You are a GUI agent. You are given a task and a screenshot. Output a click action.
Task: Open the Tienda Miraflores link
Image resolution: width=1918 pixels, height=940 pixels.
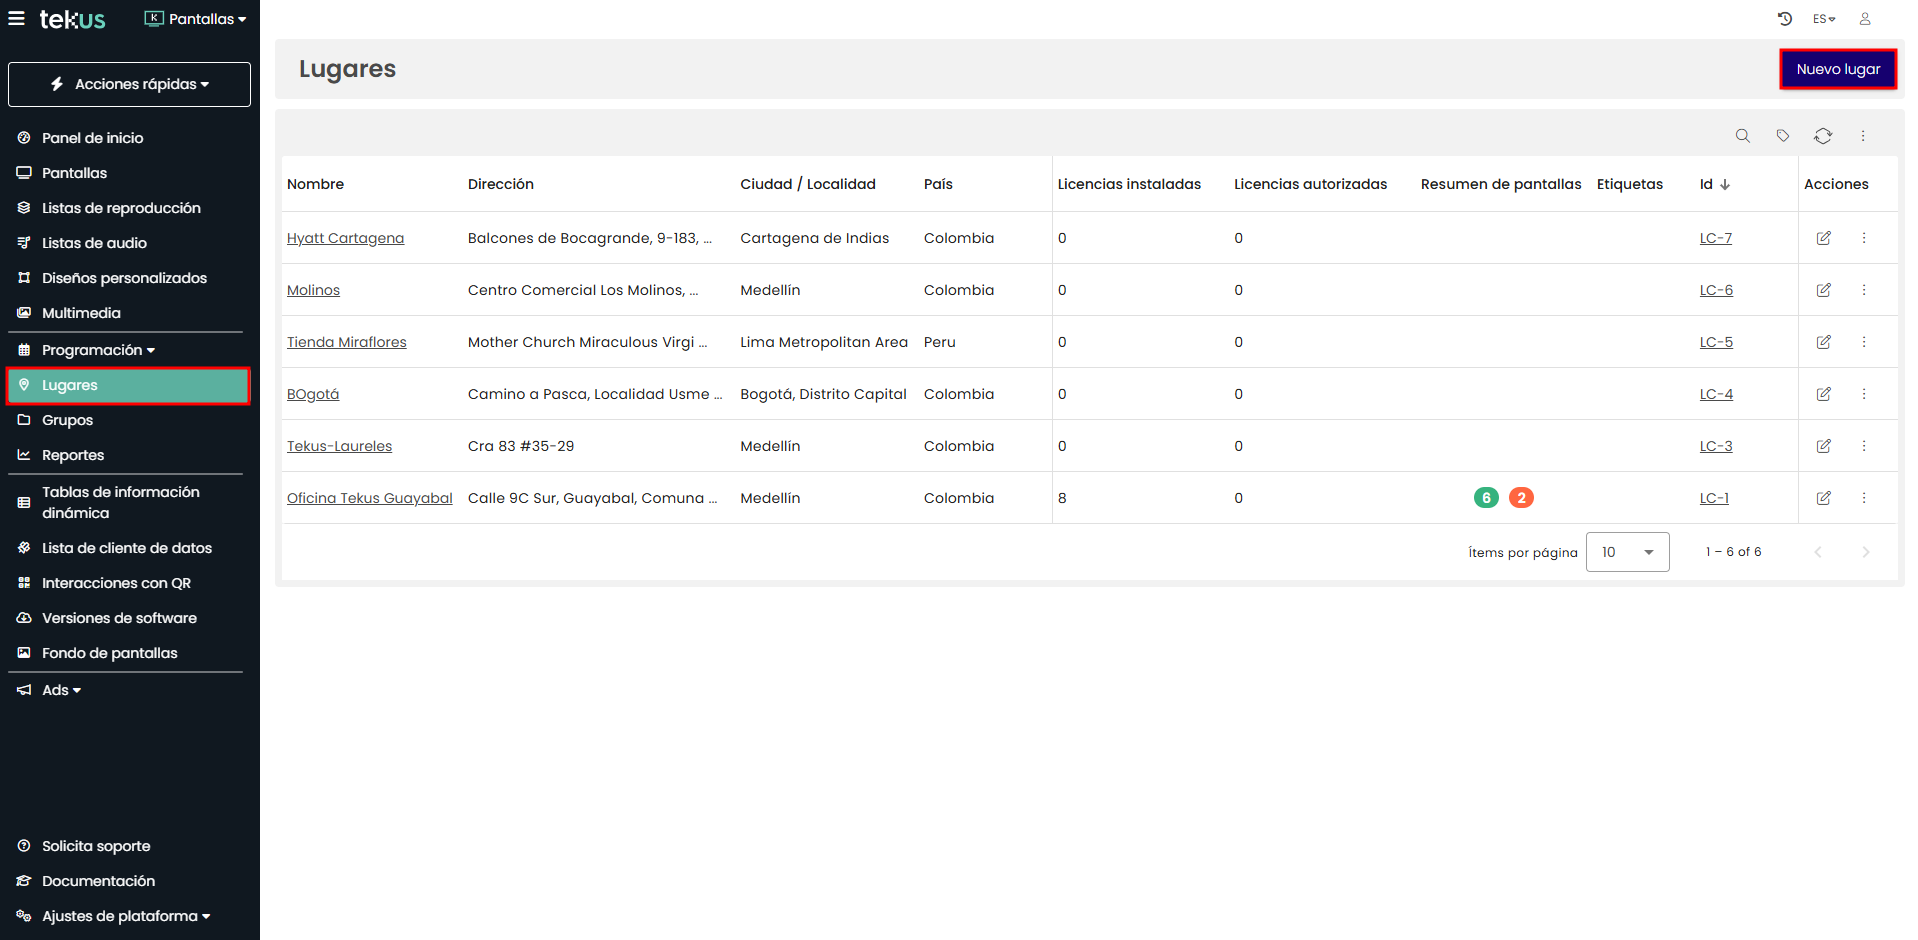coord(346,342)
